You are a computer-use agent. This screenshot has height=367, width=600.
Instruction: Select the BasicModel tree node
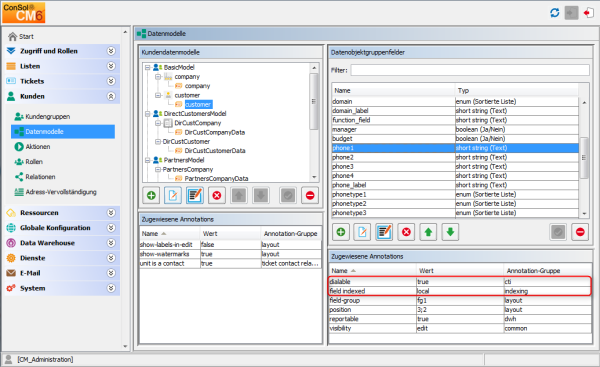pos(179,67)
